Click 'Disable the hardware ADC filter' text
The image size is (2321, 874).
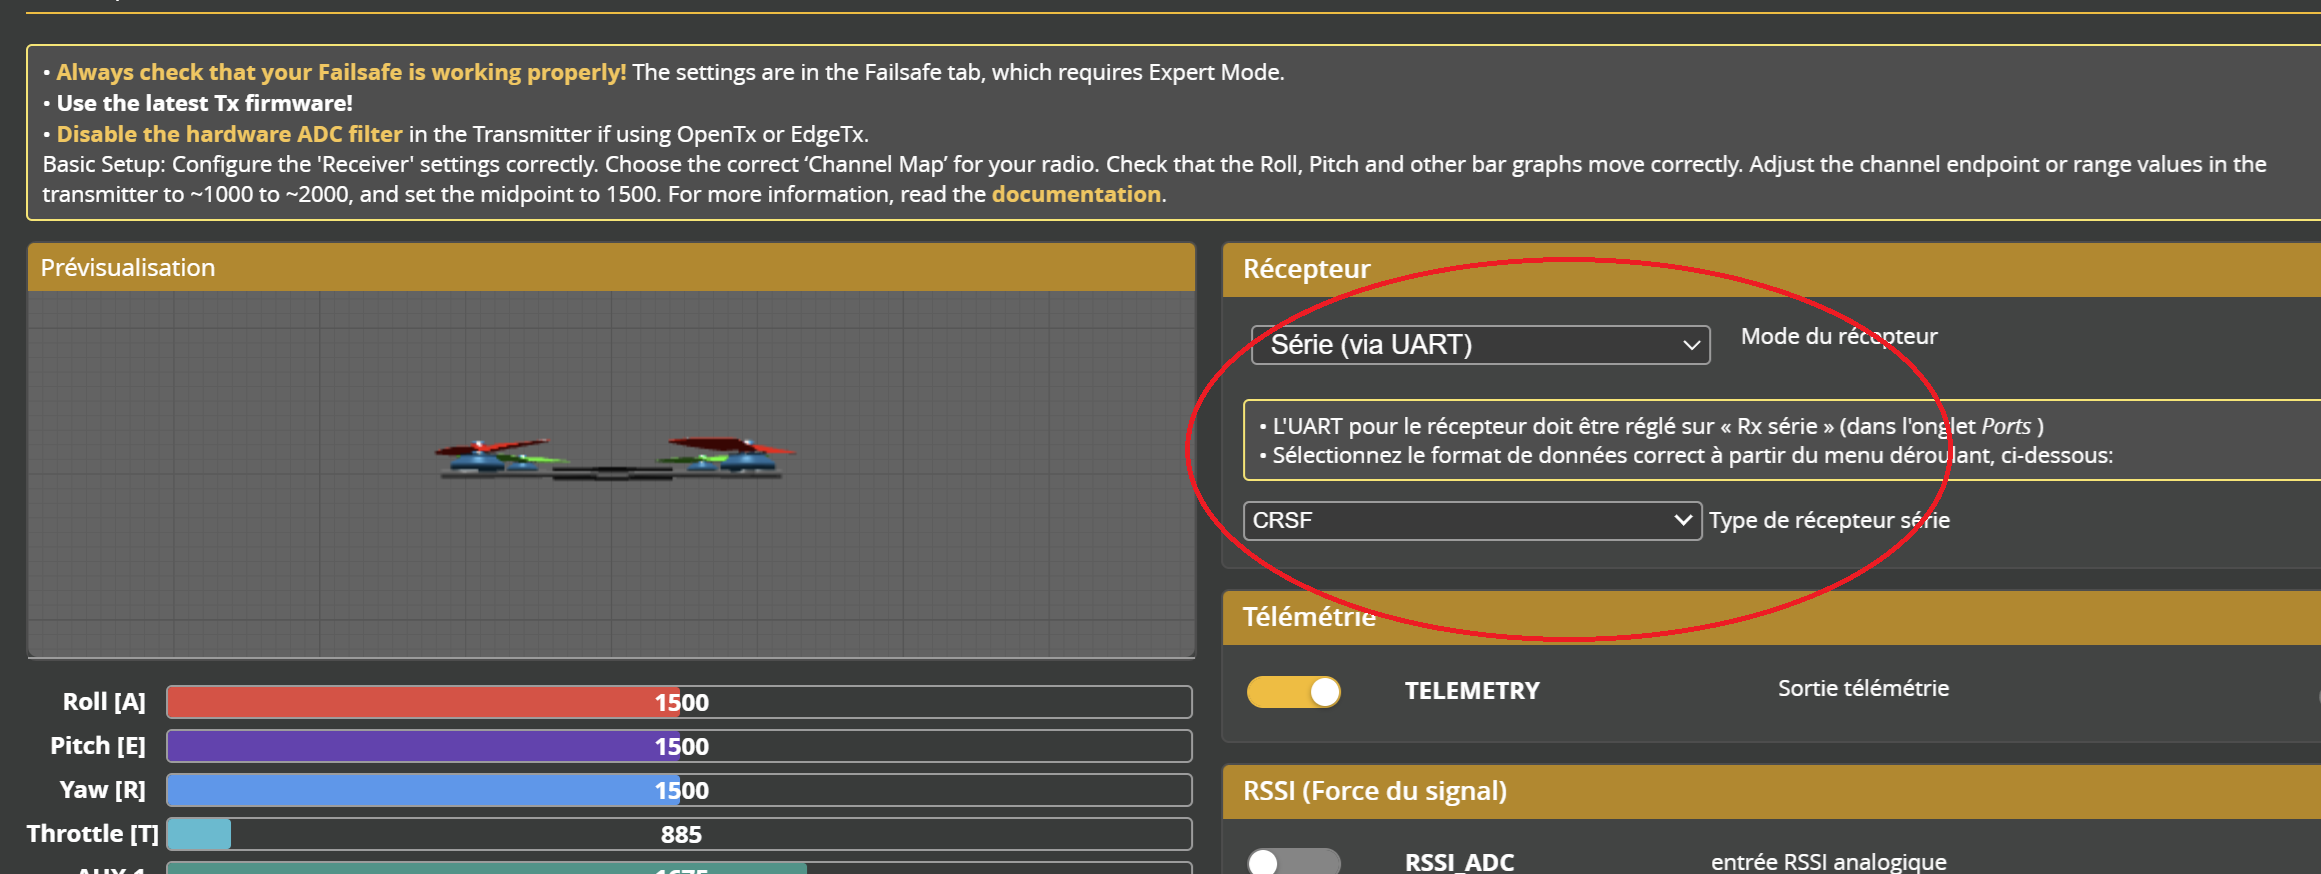(229, 134)
